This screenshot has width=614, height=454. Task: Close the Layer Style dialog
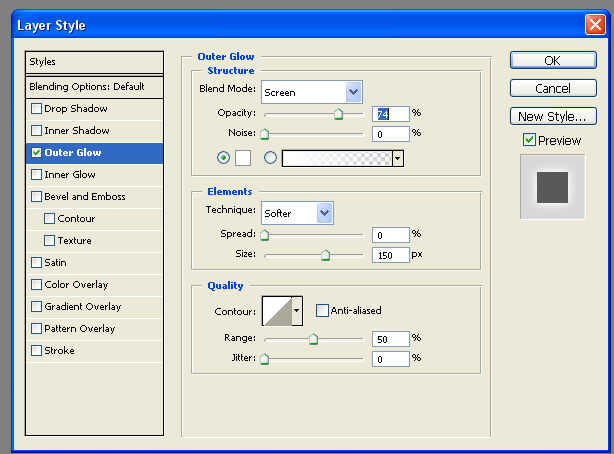(594, 25)
